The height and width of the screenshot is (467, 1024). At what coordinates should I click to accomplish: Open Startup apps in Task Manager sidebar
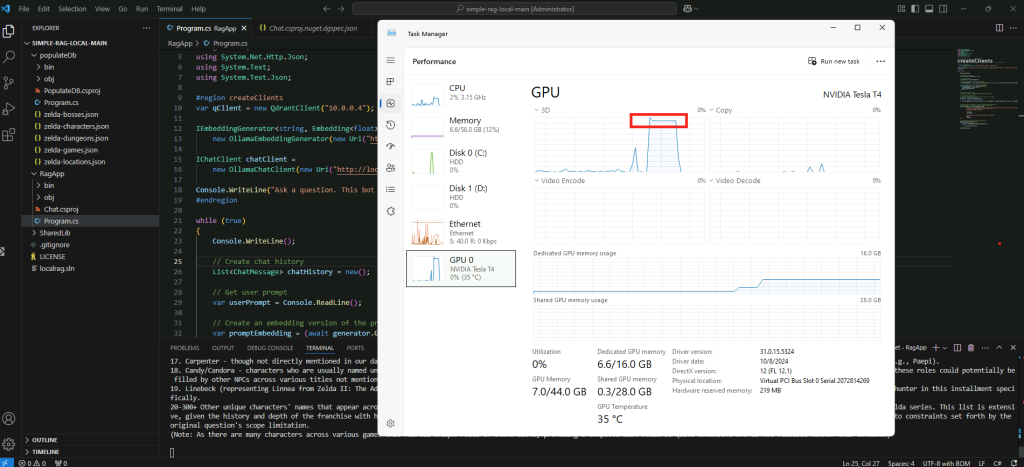391,146
